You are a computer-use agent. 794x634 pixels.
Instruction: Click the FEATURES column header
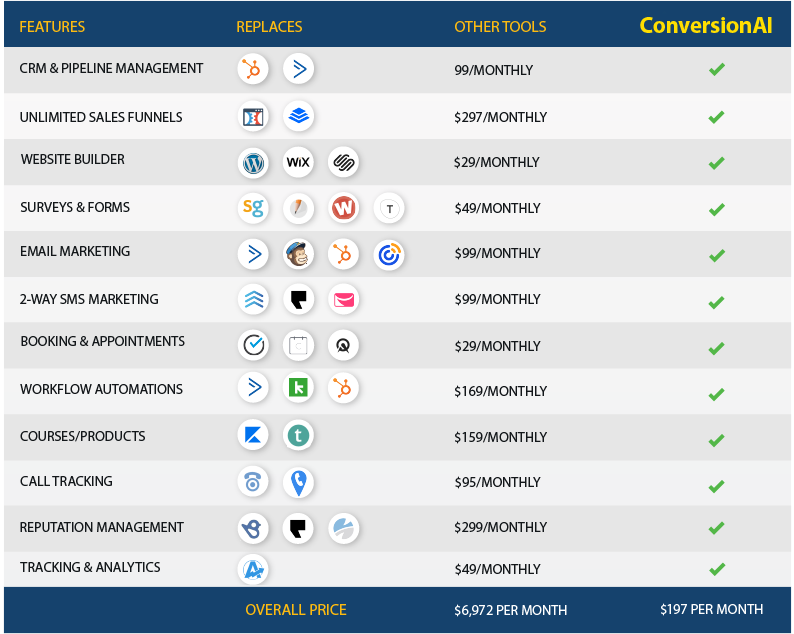tap(52, 26)
